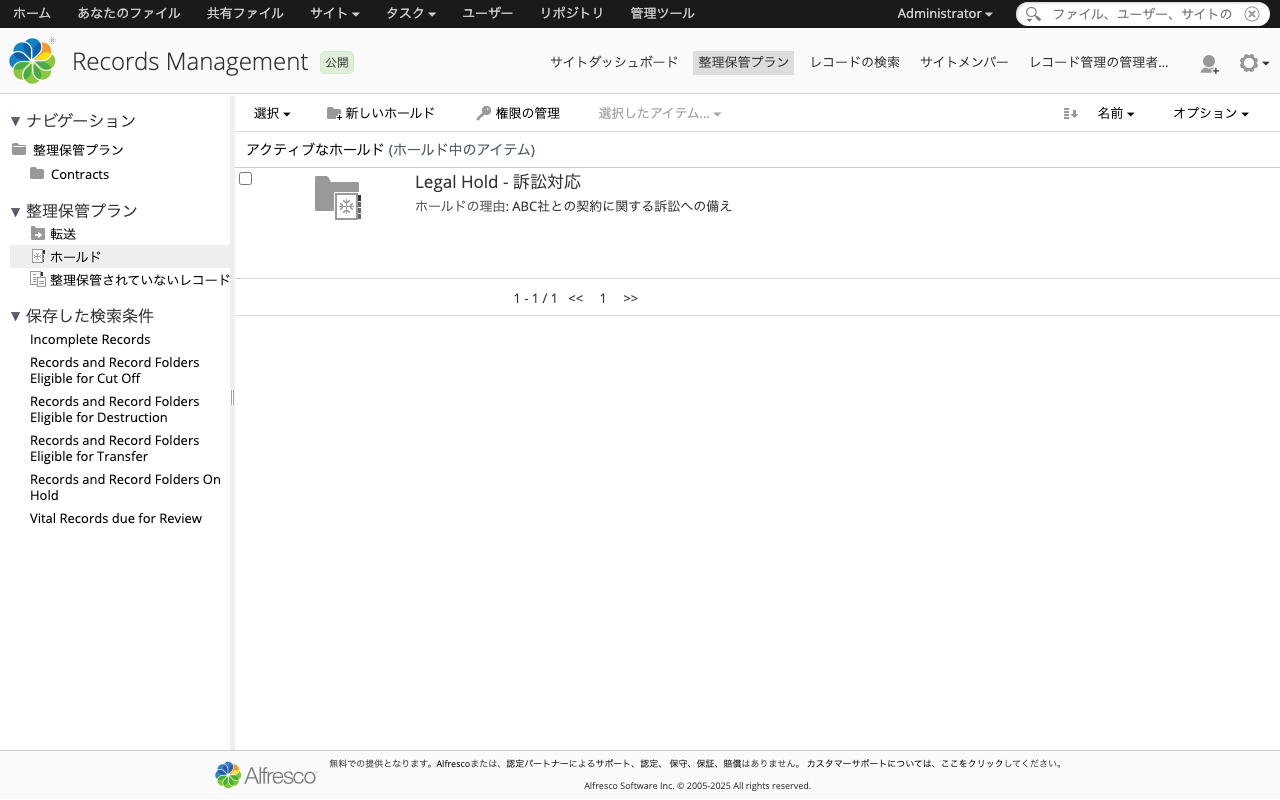Switch to サイトメンバー tab
Screen dimensions: 1280x800
964,63
